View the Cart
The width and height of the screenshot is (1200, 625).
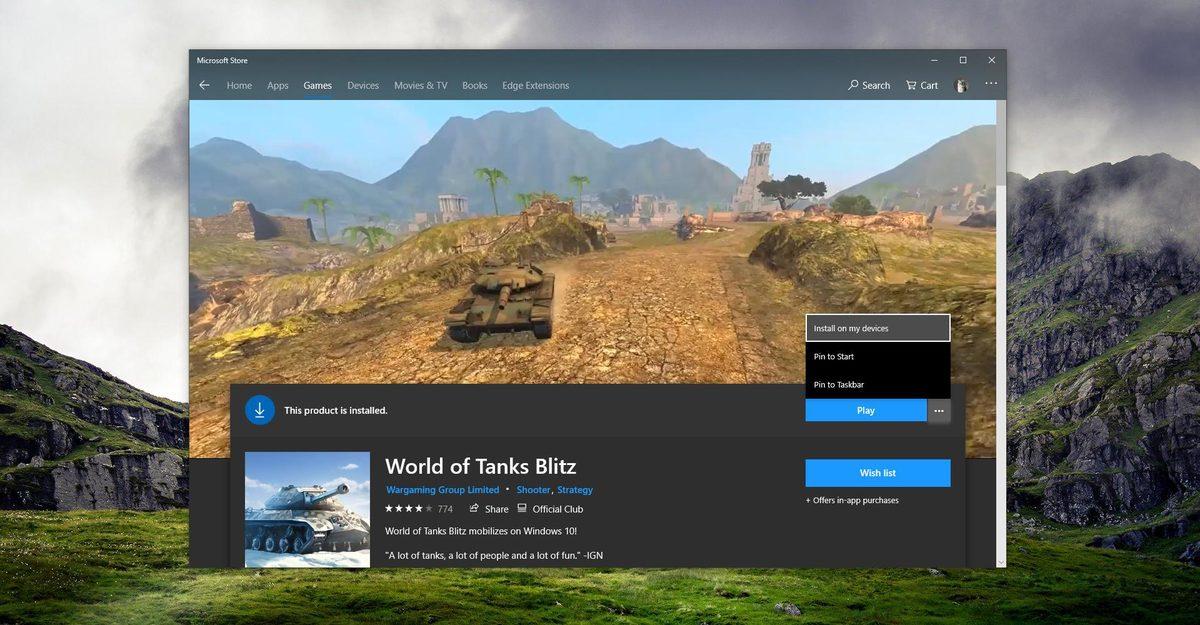[x=920, y=85]
